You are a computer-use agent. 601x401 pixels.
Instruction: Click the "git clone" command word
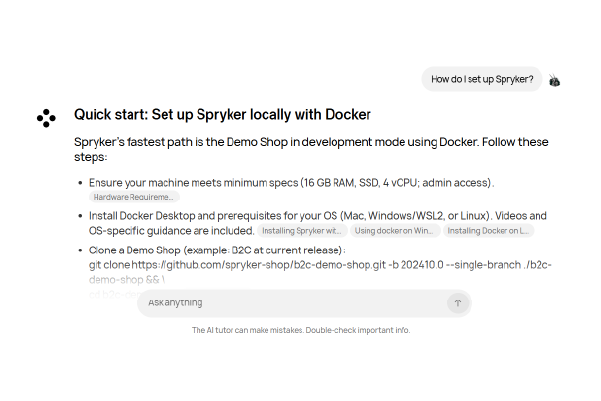coord(110,265)
